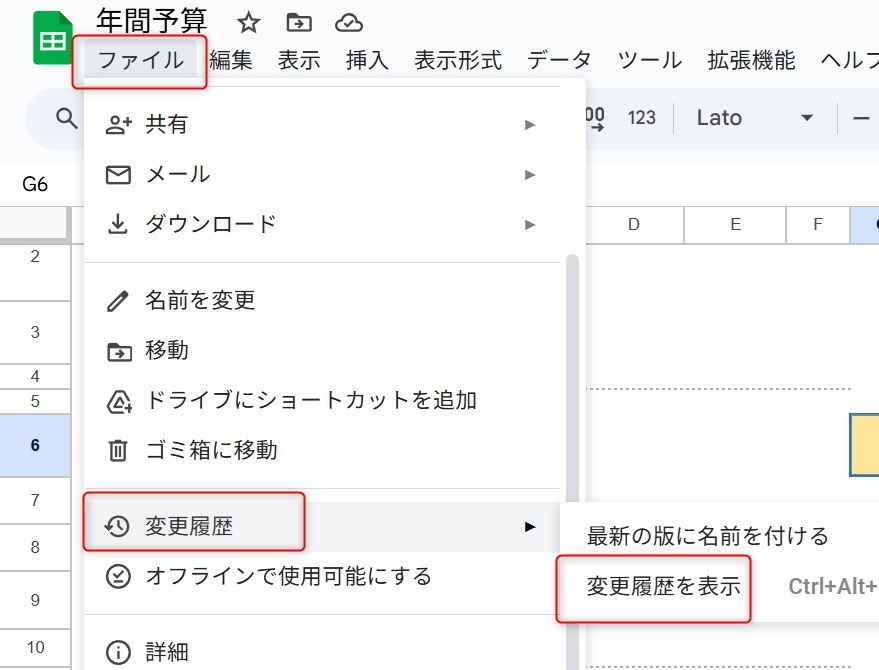Expand the 変更履歴 submenu arrow
Screen dimensions: 879x670
point(530,526)
